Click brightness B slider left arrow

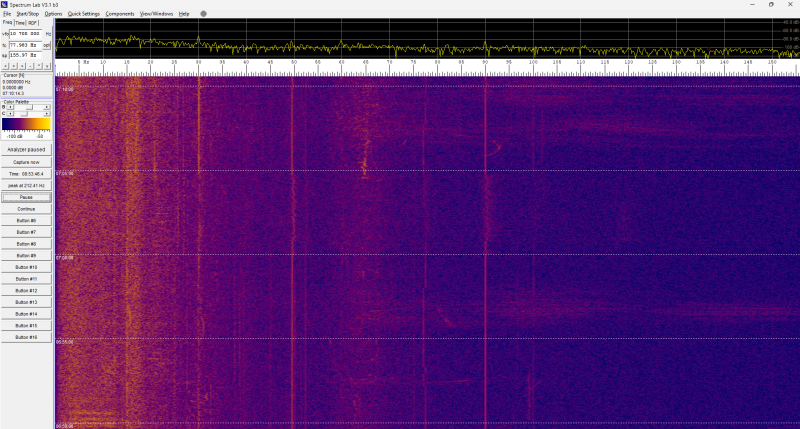tap(10, 107)
